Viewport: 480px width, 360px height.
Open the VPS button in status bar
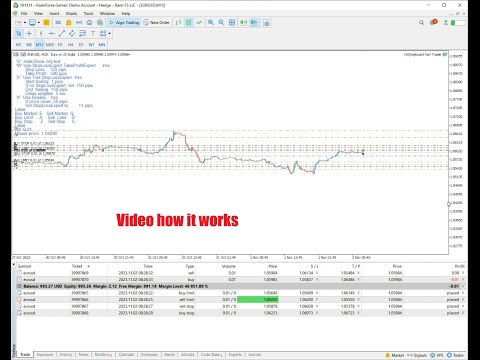437,355
